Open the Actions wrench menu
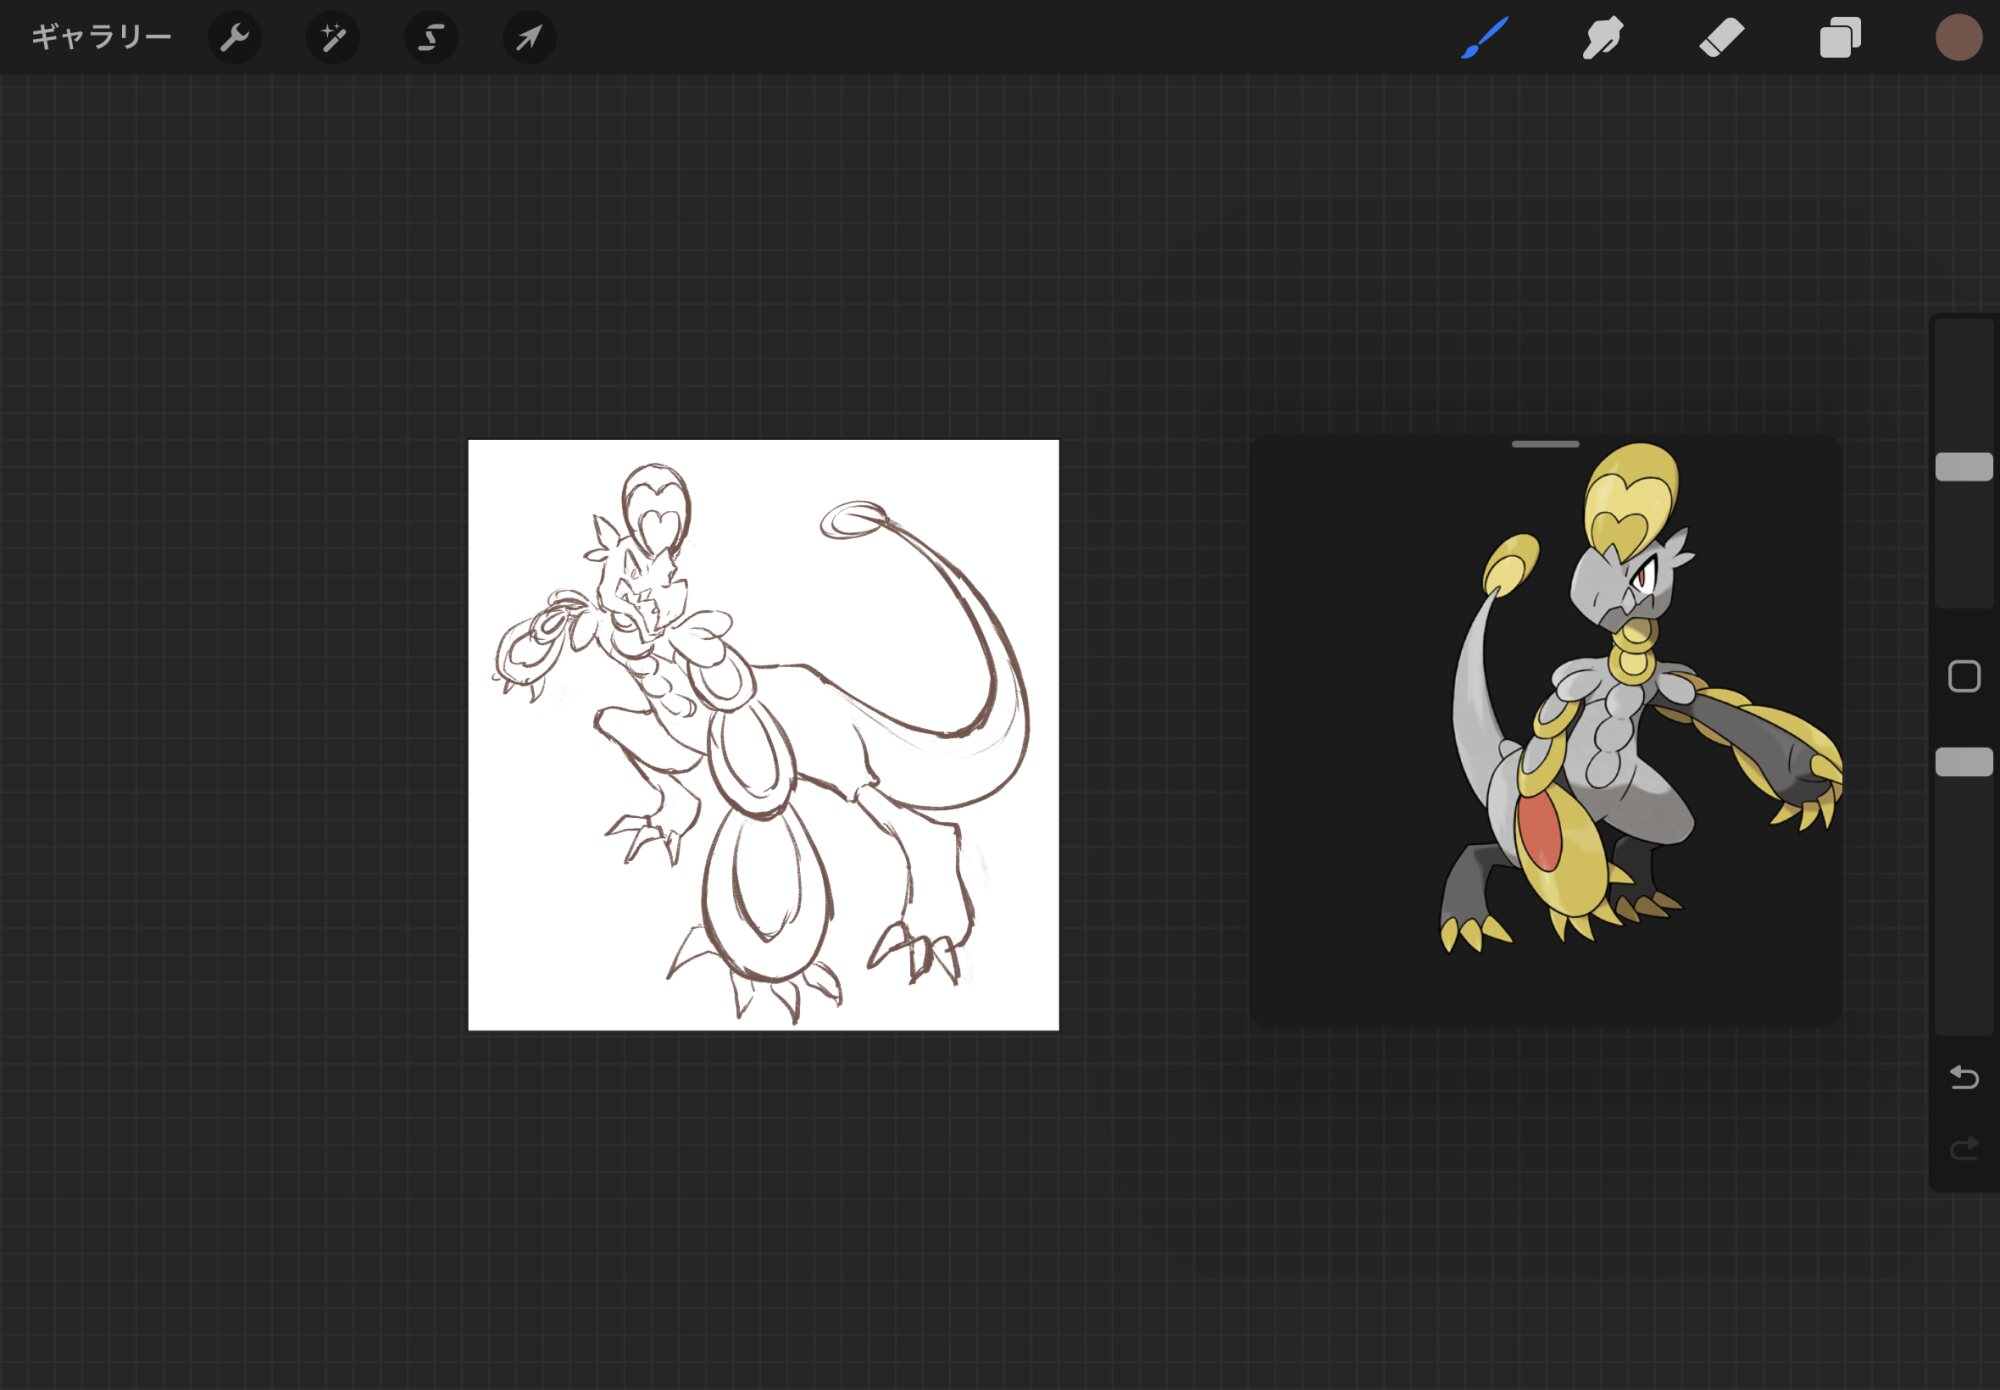 coord(234,38)
